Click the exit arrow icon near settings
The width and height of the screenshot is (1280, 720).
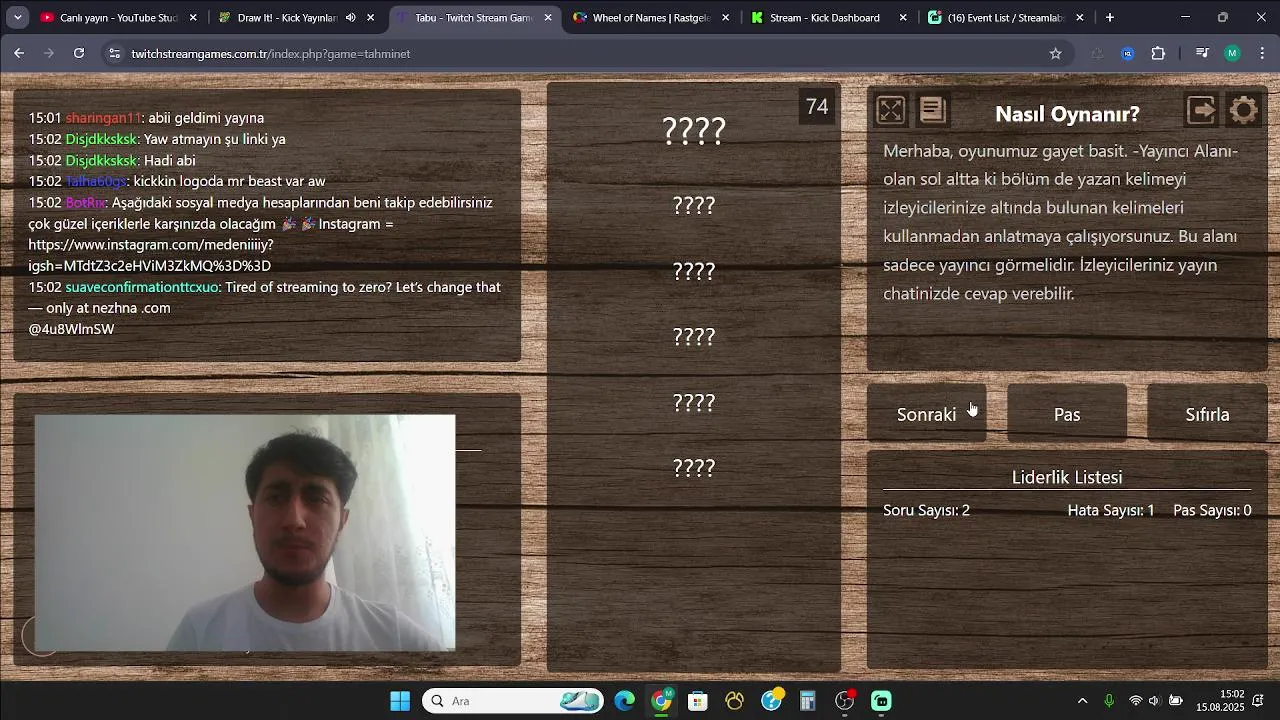click(x=1201, y=110)
